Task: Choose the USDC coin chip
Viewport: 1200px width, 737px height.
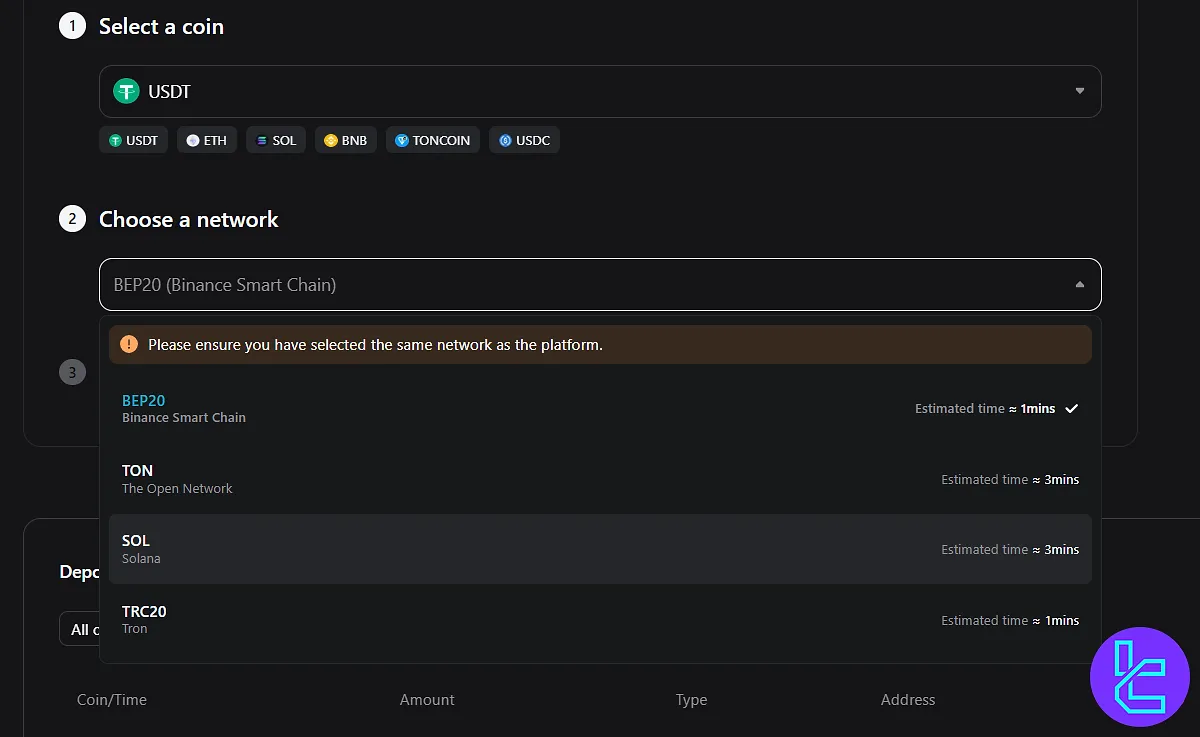Action: pyautogui.click(x=525, y=140)
